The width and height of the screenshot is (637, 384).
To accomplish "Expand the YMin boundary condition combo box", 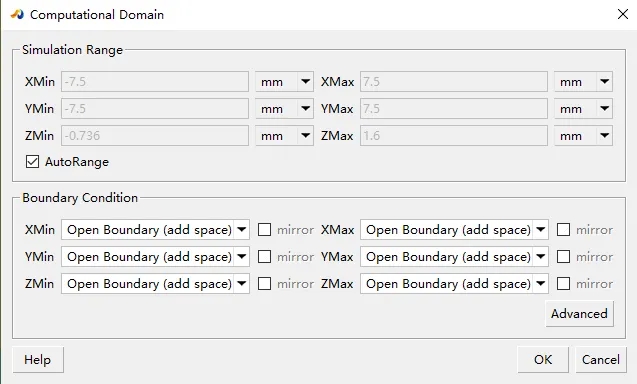I will (155, 257).
